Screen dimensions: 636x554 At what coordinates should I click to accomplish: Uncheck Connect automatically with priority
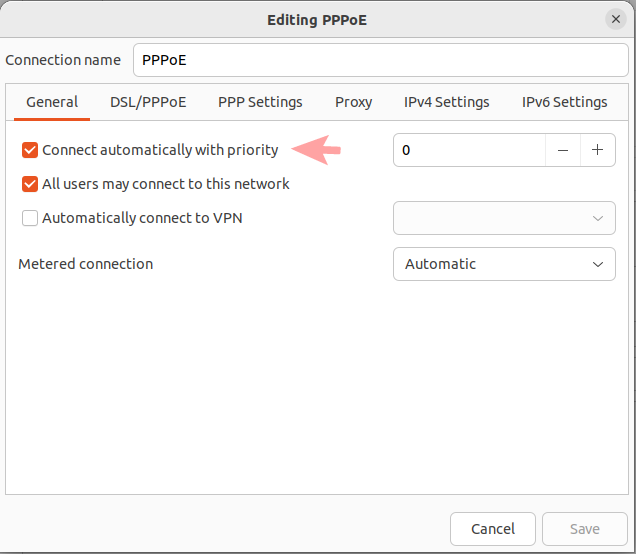(30, 150)
